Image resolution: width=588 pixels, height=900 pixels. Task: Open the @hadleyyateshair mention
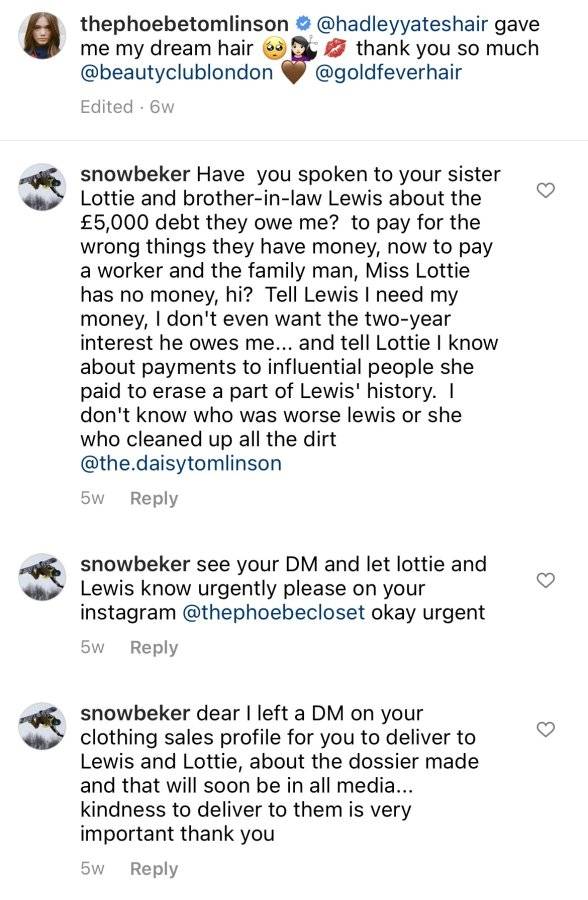(402, 24)
